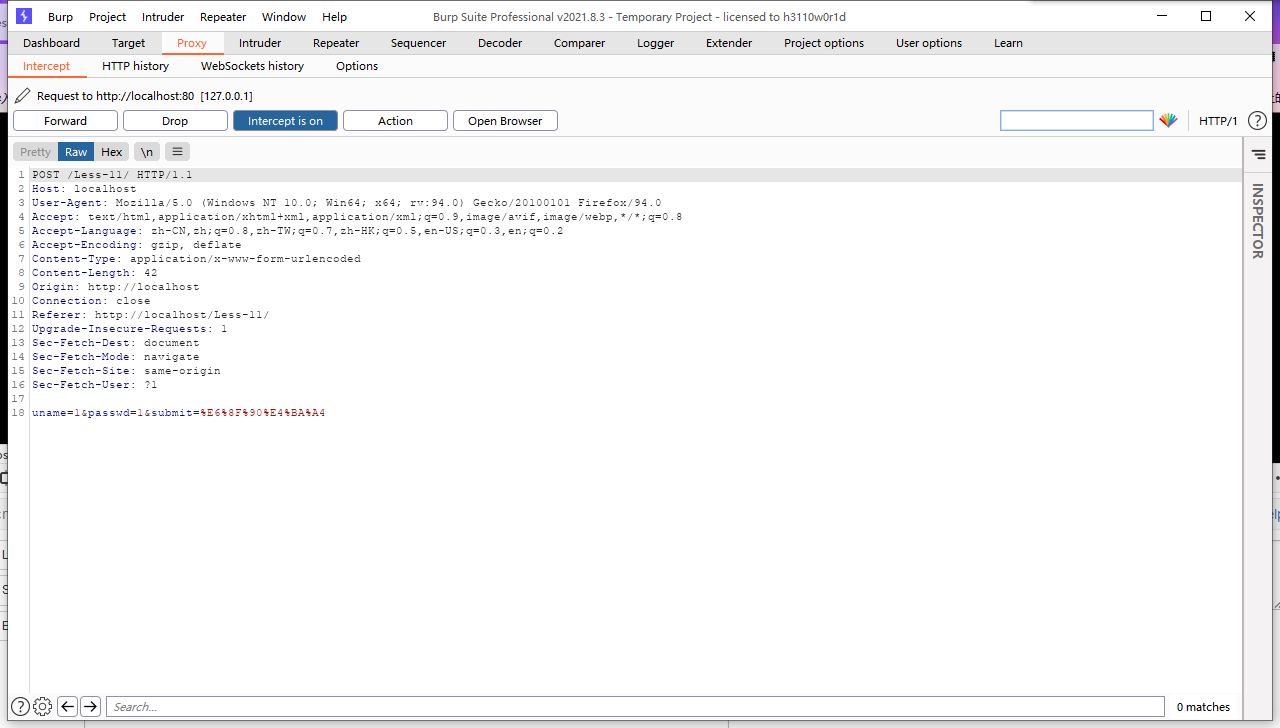Open the Window menu
The image size is (1280, 728).
(x=284, y=17)
